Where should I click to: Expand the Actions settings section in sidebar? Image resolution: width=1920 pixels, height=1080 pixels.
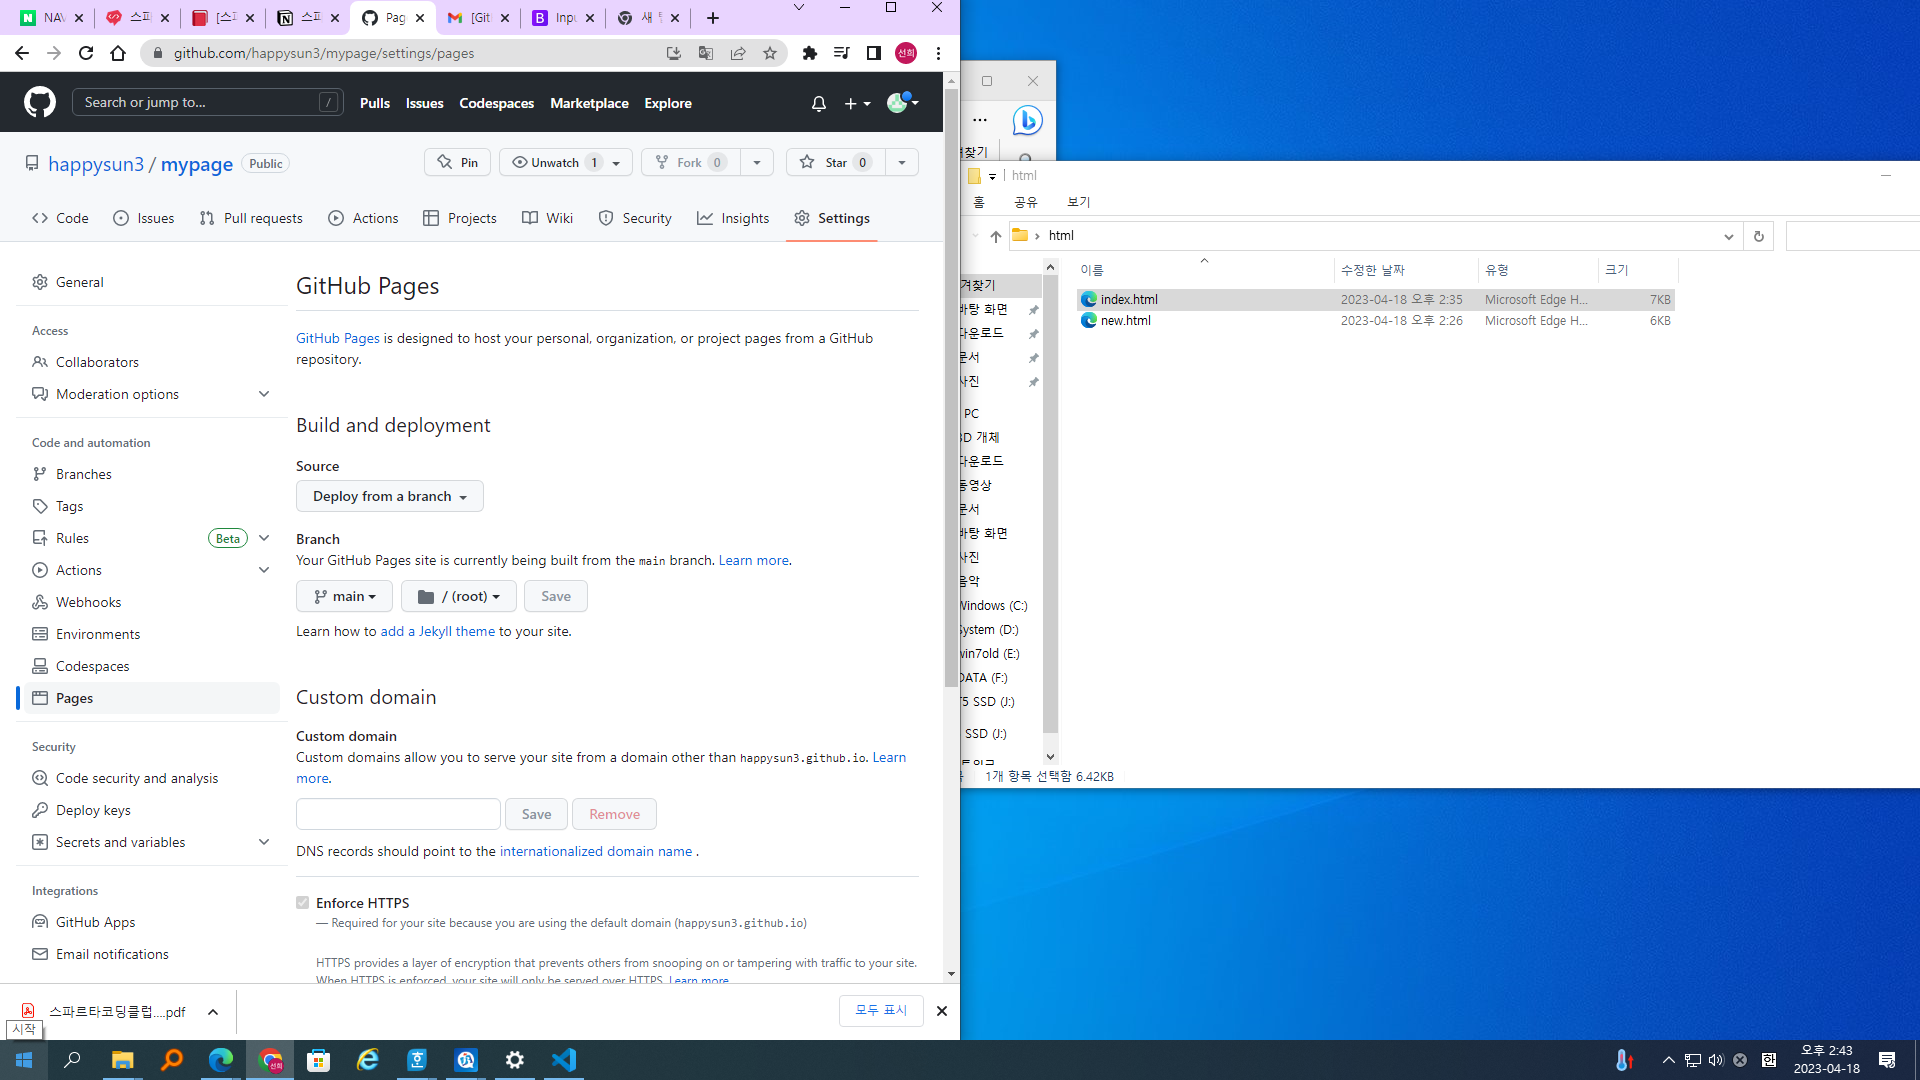click(264, 570)
